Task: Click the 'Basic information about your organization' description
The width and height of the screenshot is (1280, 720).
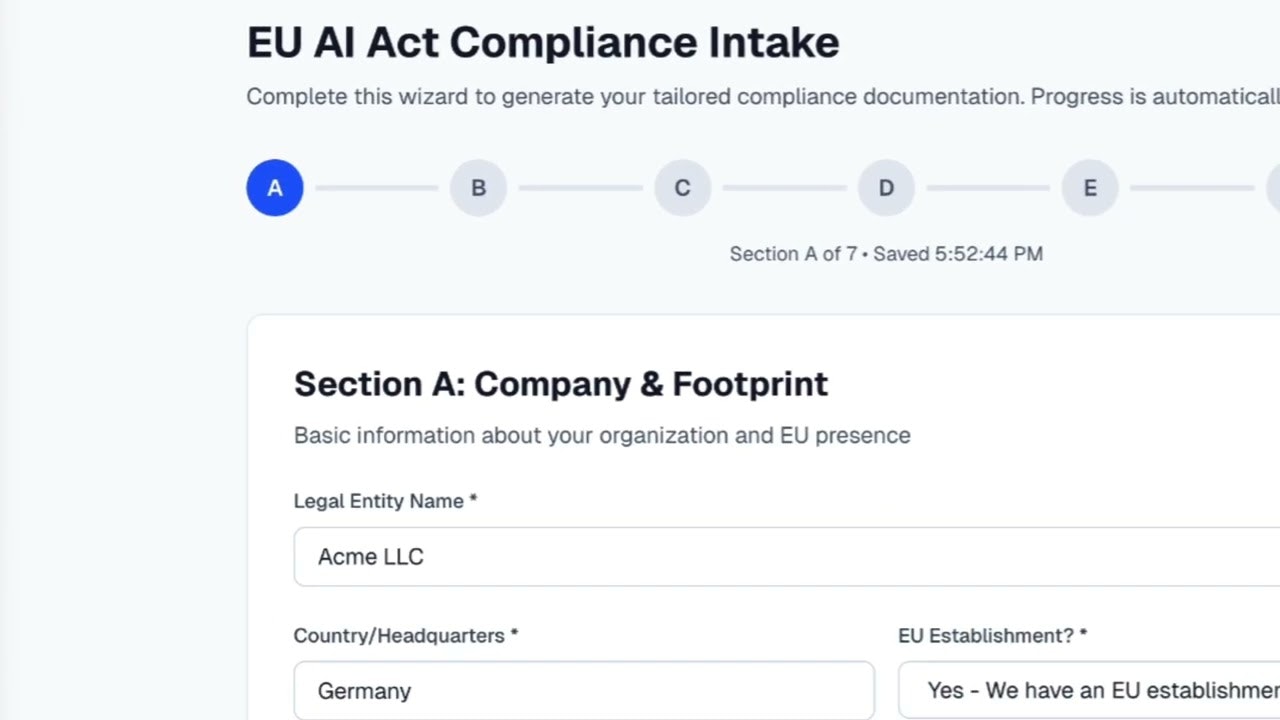Action: click(602, 436)
